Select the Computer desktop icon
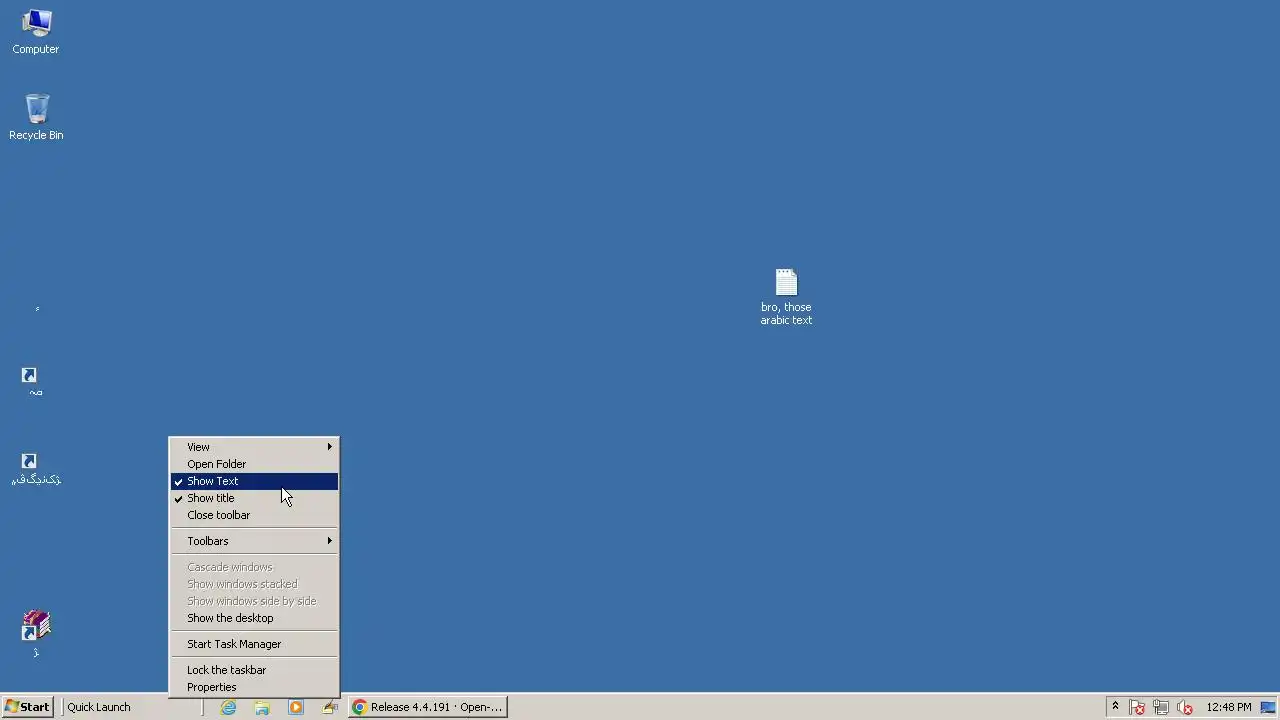Viewport: 1280px width, 720px height. (36, 31)
